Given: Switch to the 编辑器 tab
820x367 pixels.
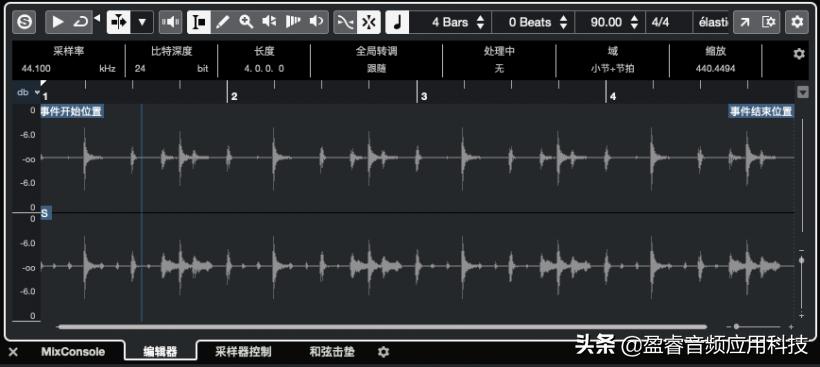Looking at the screenshot, I should 161,352.
